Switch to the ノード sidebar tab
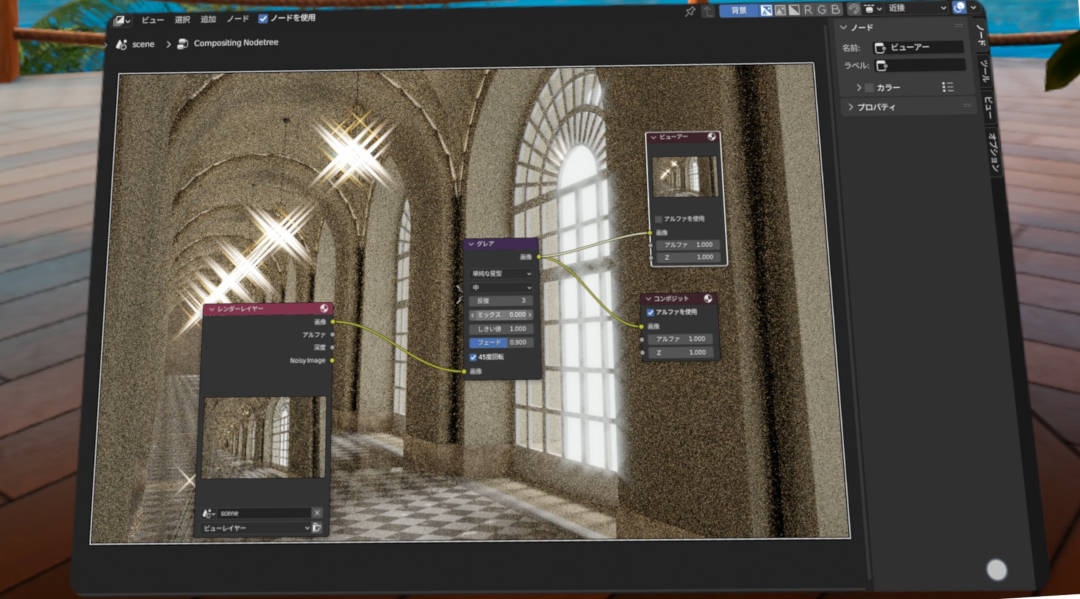The height and width of the screenshot is (599, 1080). (x=981, y=35)
